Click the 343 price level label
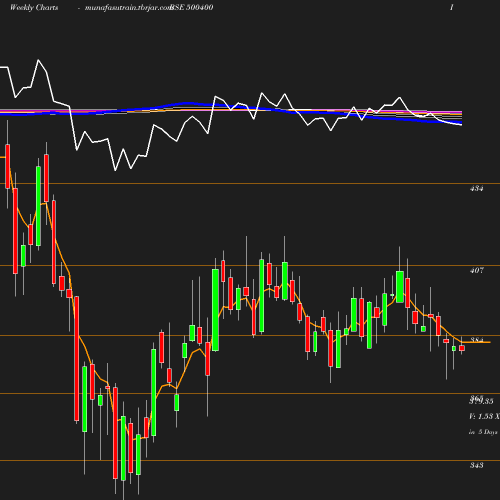 [476, 465]
